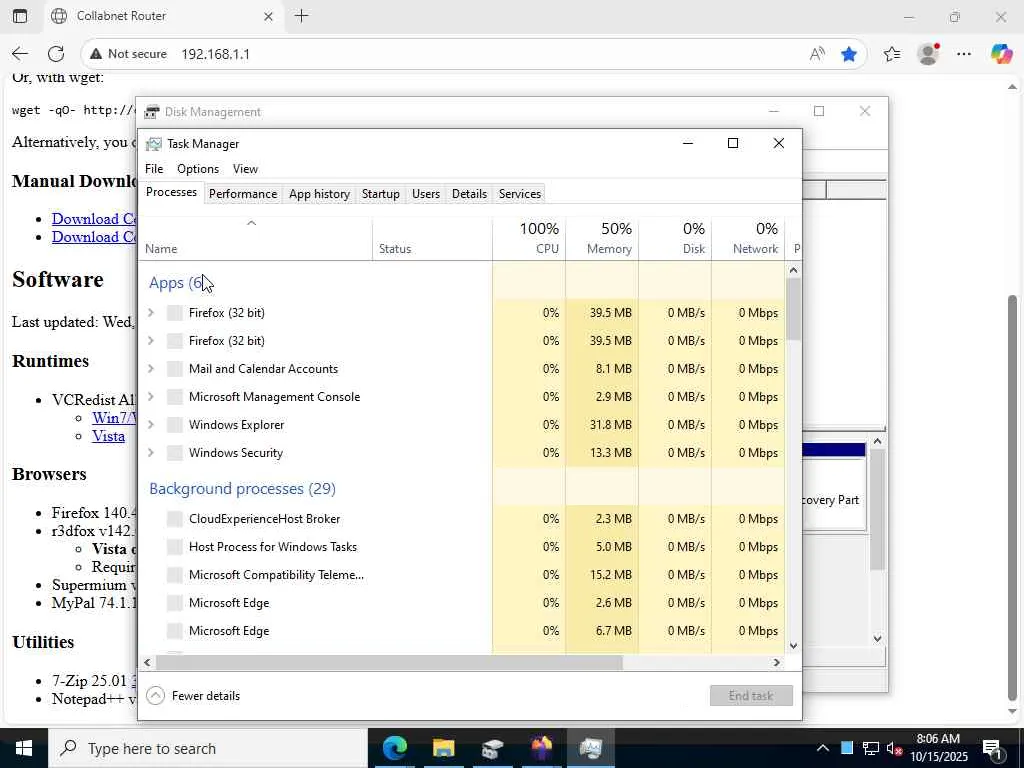Open Task Manager View menu
The image size is (1024, 768).
click(x=246, y=169)
